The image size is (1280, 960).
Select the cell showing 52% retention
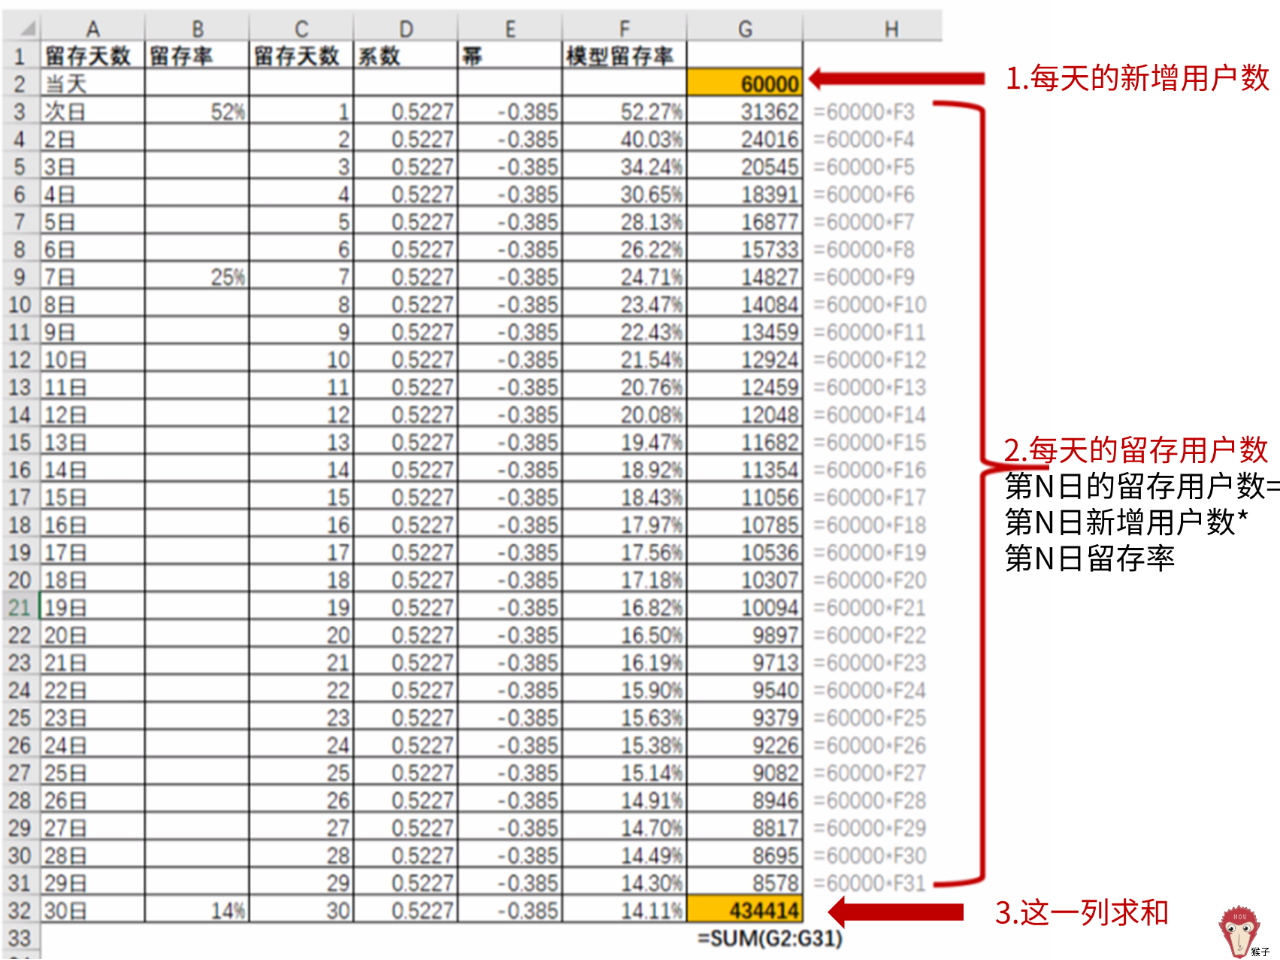tap(195, 111)
